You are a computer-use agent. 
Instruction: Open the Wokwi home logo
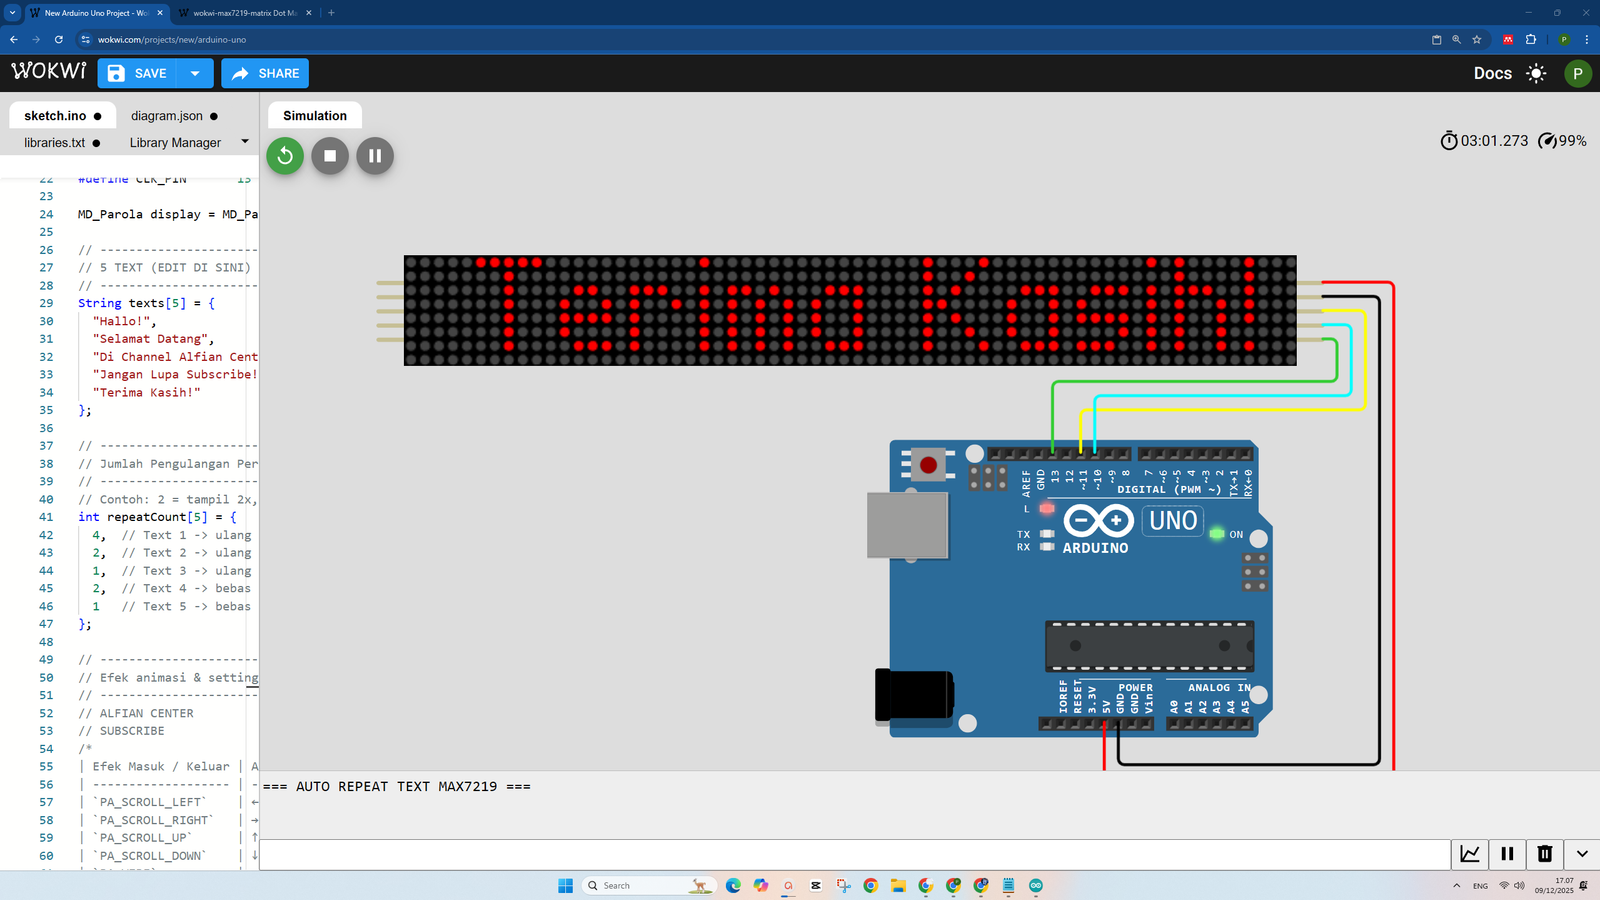coord(49,71)
